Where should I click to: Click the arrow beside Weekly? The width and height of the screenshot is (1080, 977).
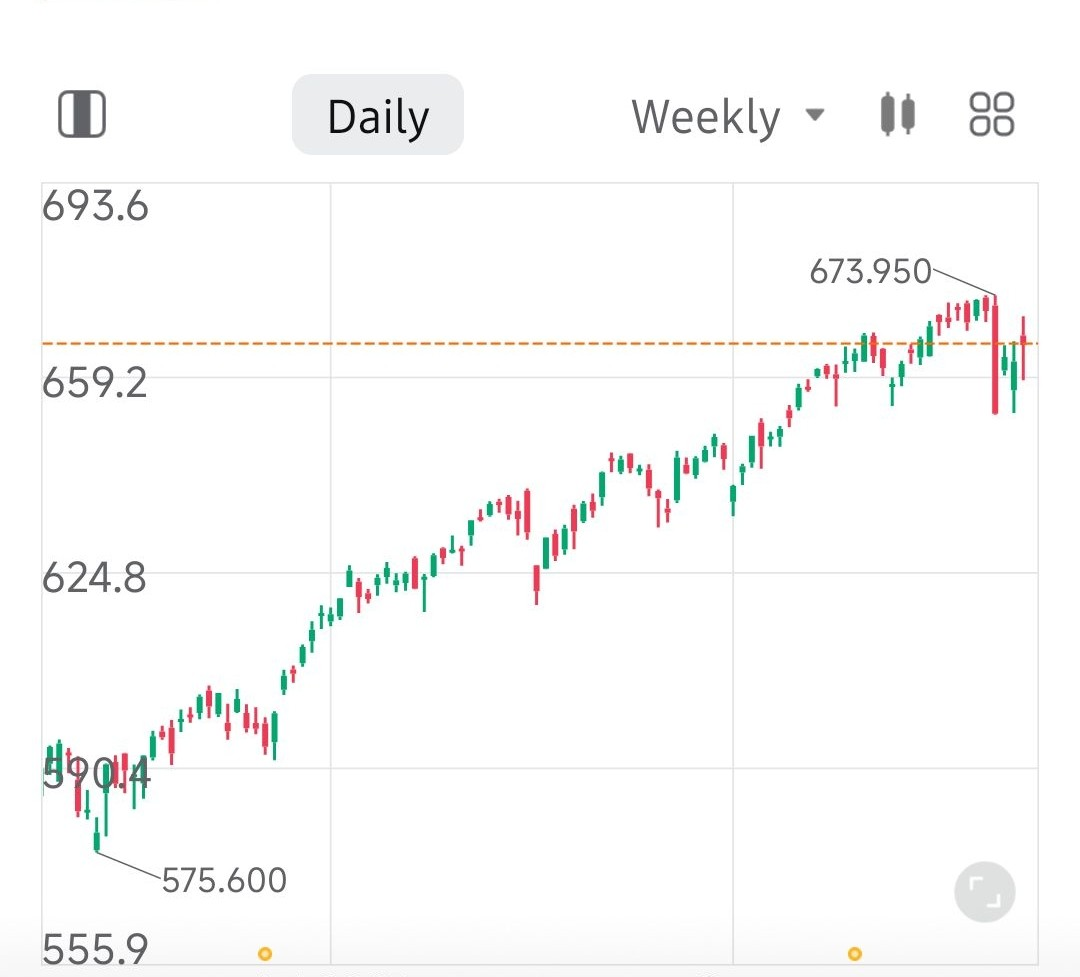[815, 114]
